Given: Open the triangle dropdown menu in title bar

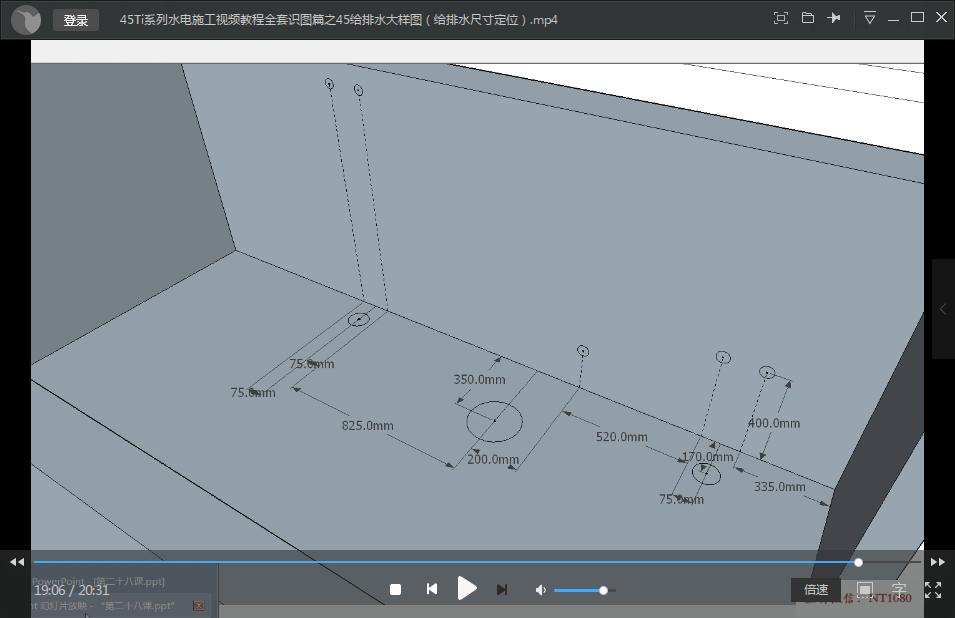Looking at the screenshot, I should tap(870, 18).
